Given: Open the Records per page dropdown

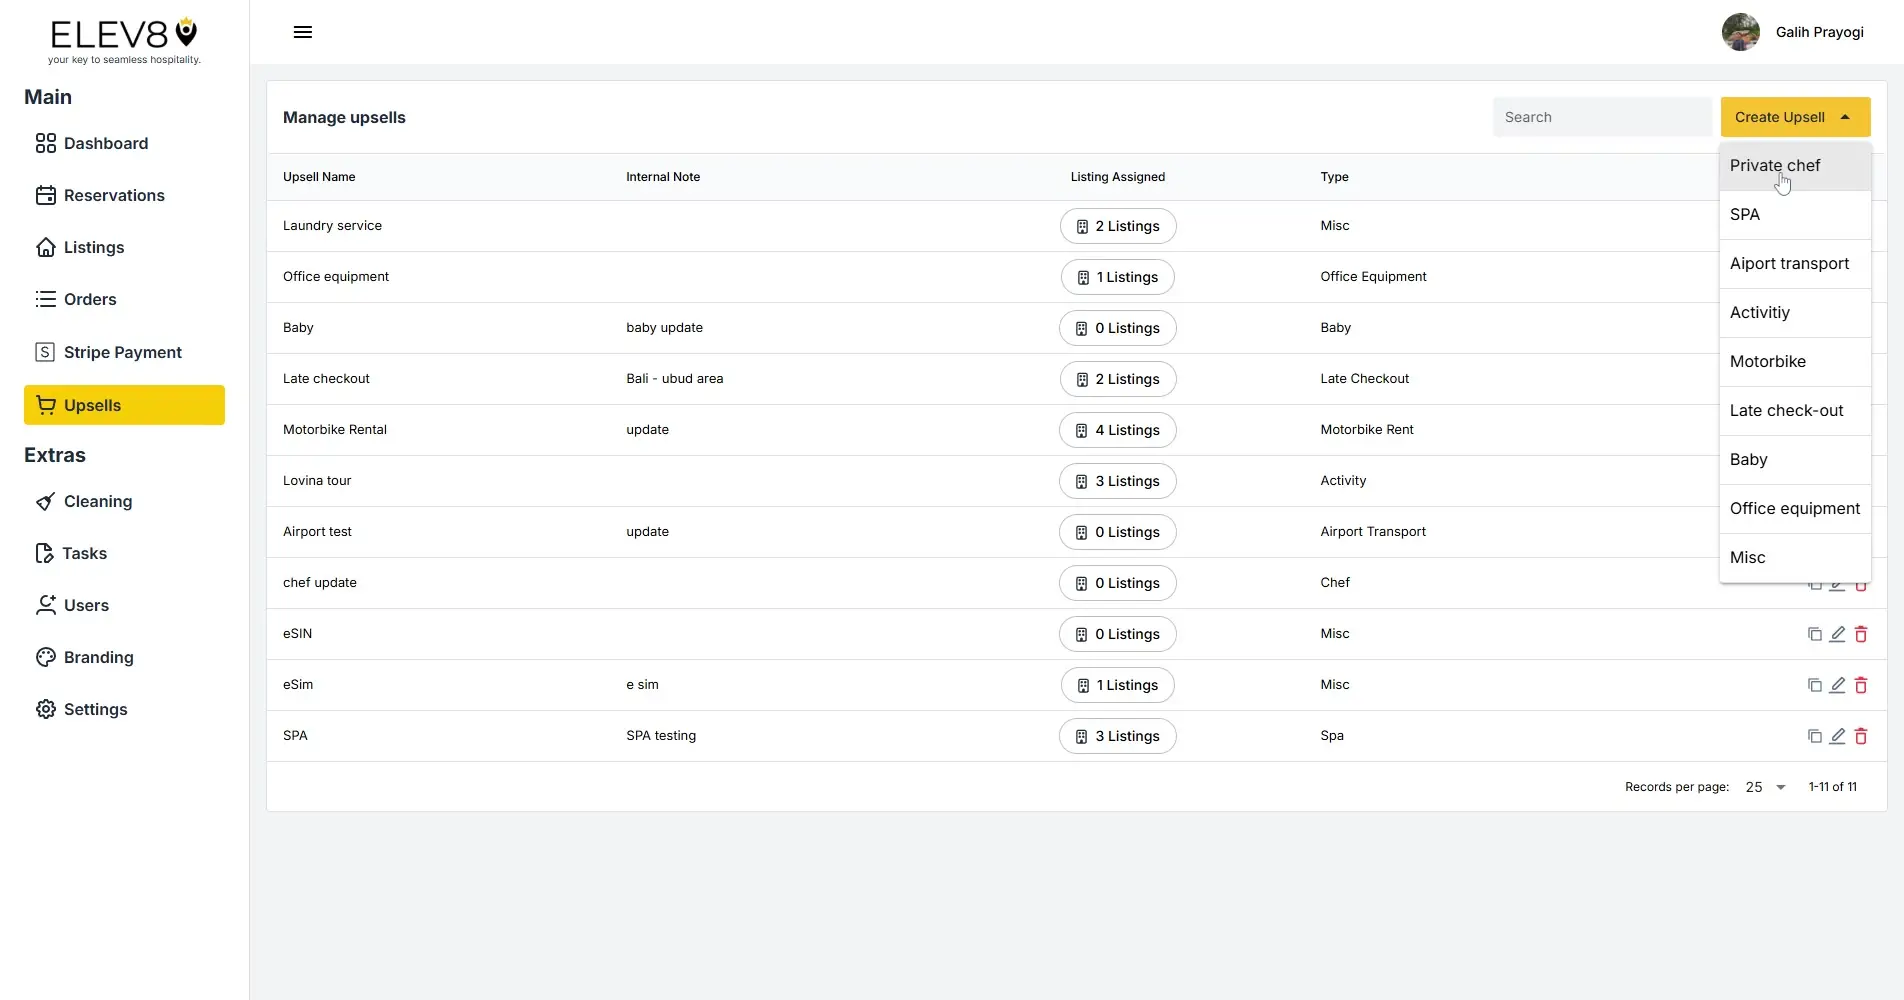Looking at the screenshot, I should (1763, 787).
